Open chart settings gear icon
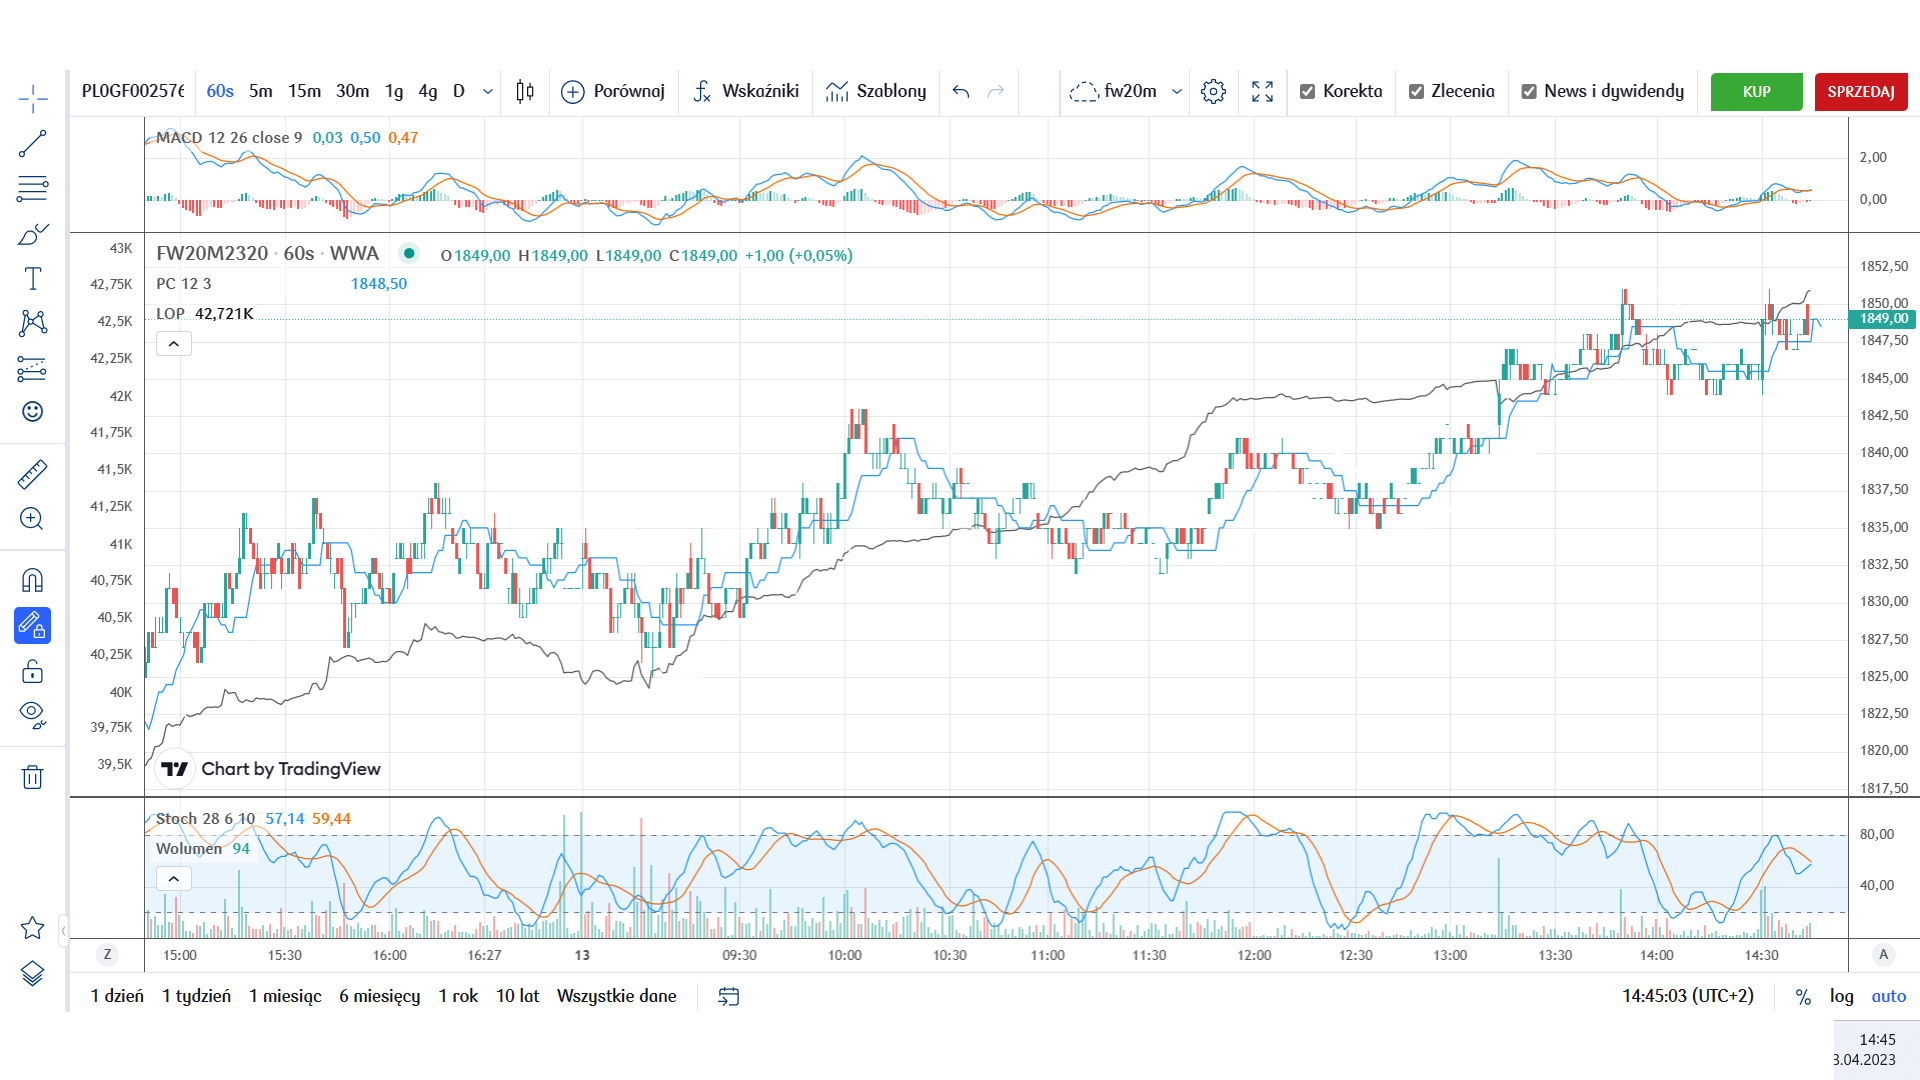This screenshot has width=1920, height=1080. [x=1213, y=91]
